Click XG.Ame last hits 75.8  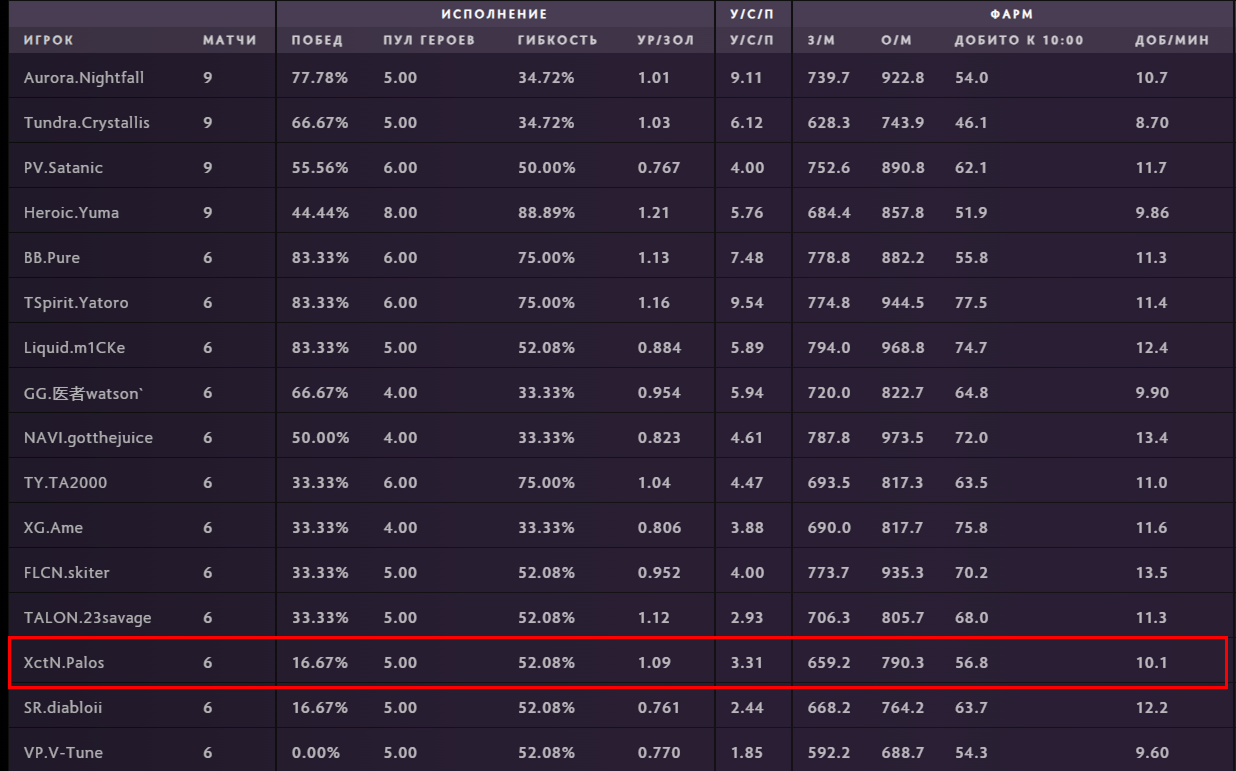click(x=971, y=527)
